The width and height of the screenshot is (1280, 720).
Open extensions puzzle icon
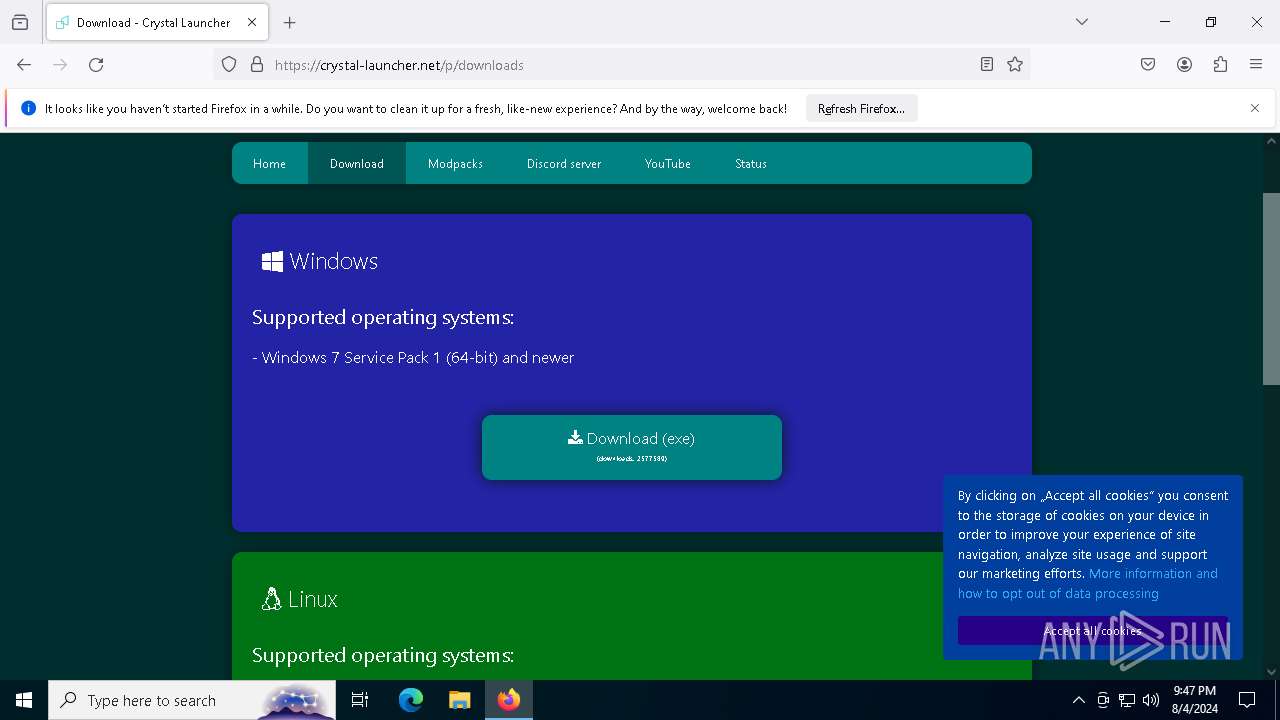[1220, 65]
